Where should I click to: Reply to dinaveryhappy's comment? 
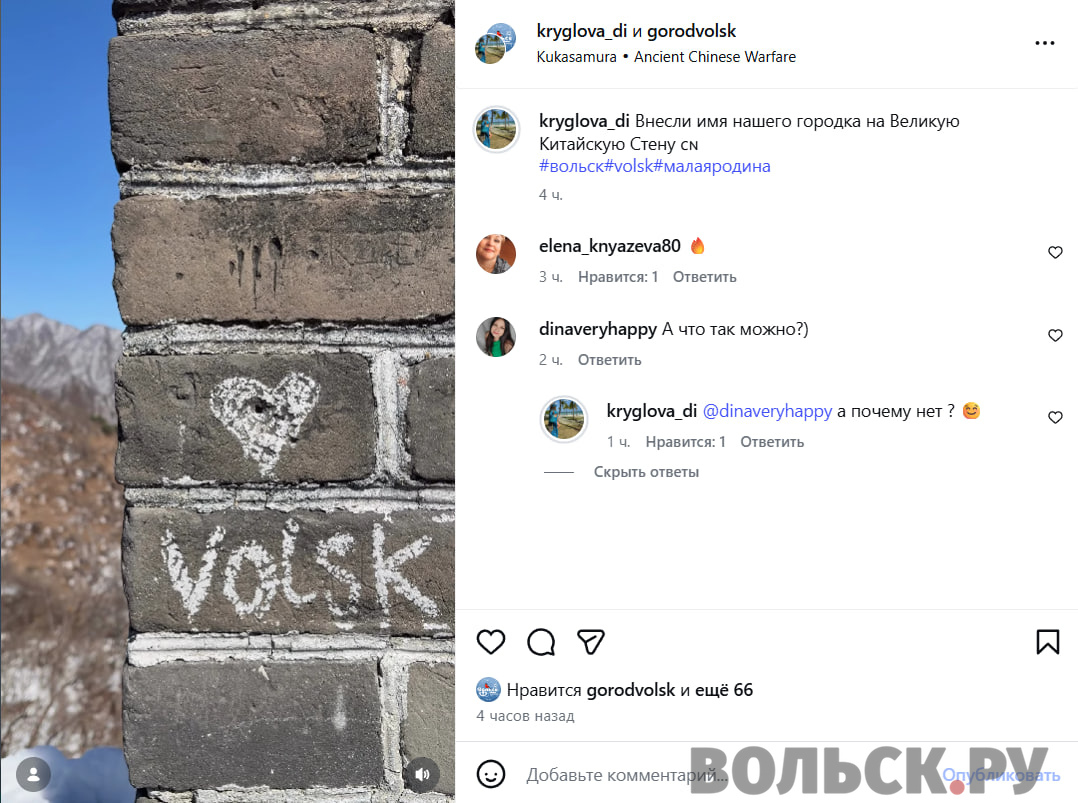(x=609, y=360)
